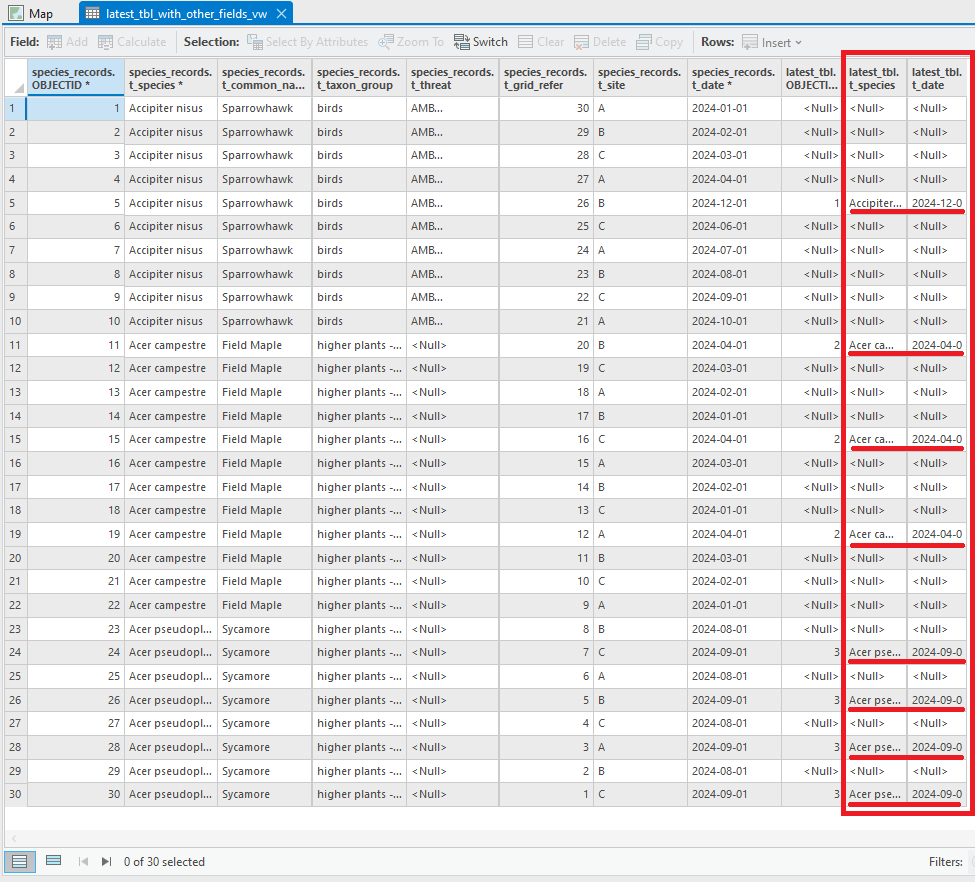Close the latest_tbl_with_other_fields_vw tab

click(x=281, y=13)
